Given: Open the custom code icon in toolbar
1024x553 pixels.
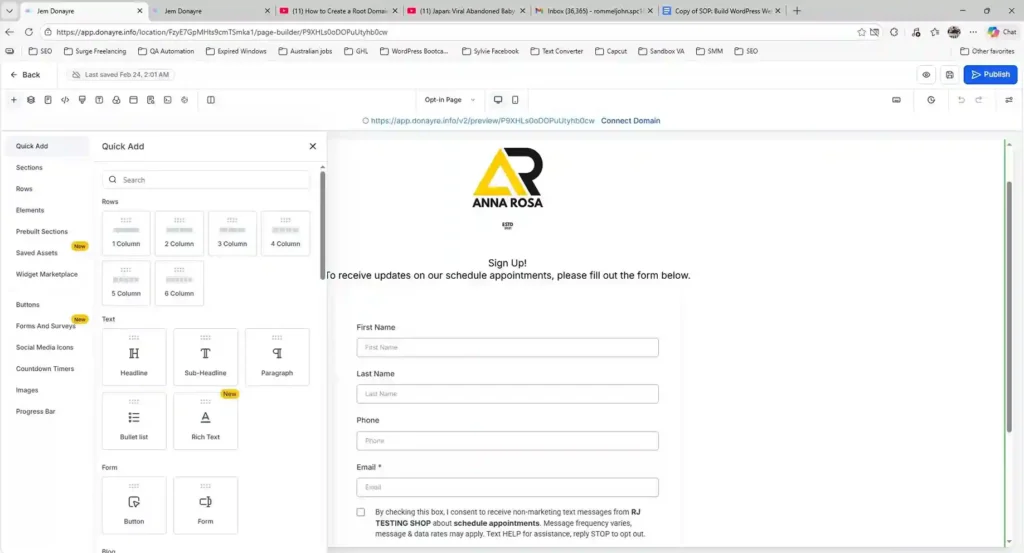Looking at the screenshot, I should (65, 100).
